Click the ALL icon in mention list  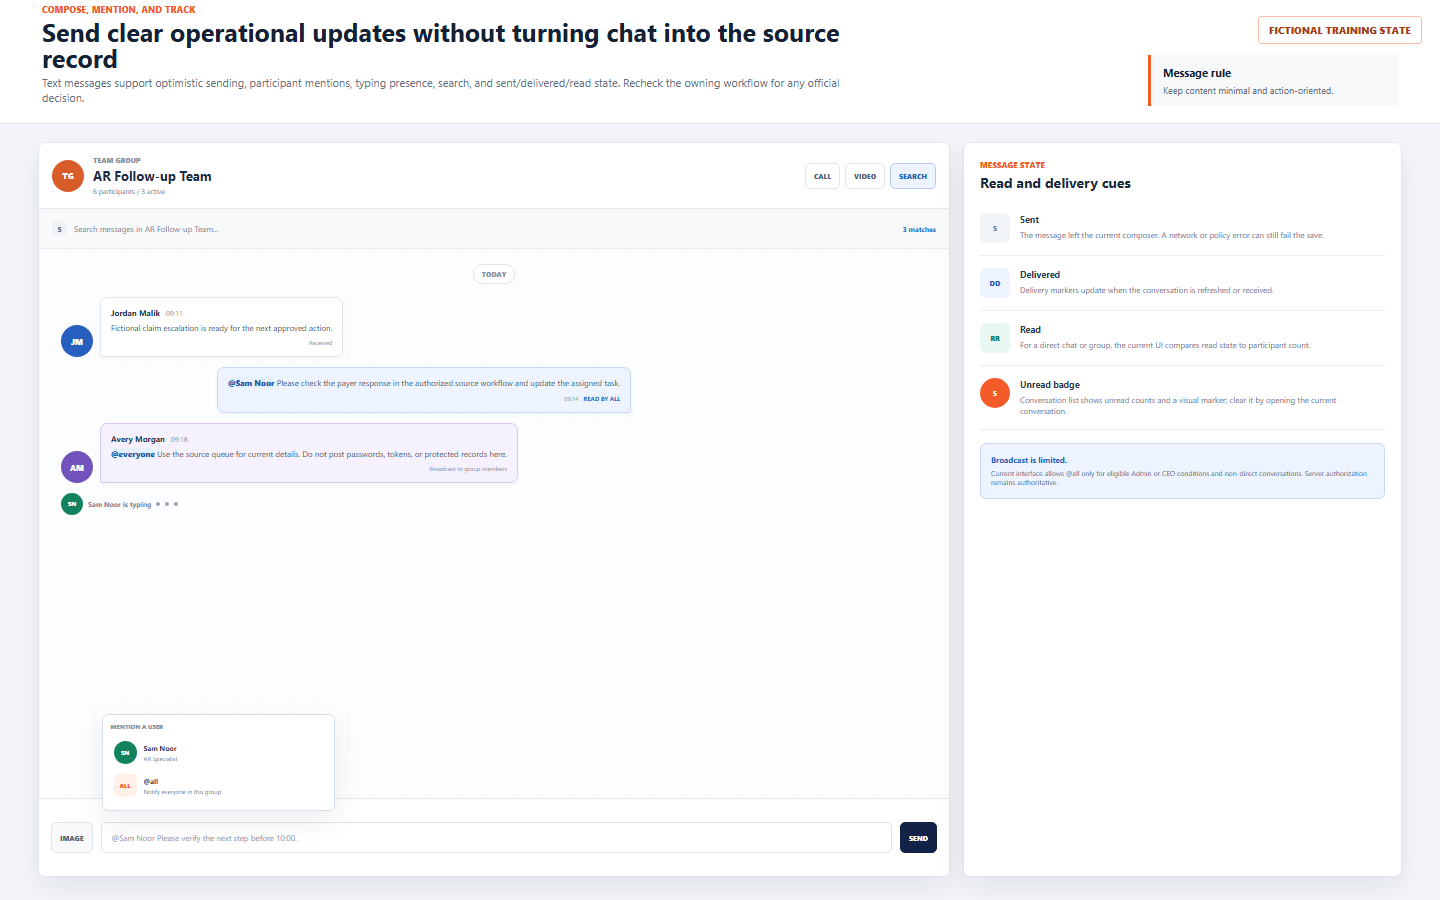[x=125, y=786]
